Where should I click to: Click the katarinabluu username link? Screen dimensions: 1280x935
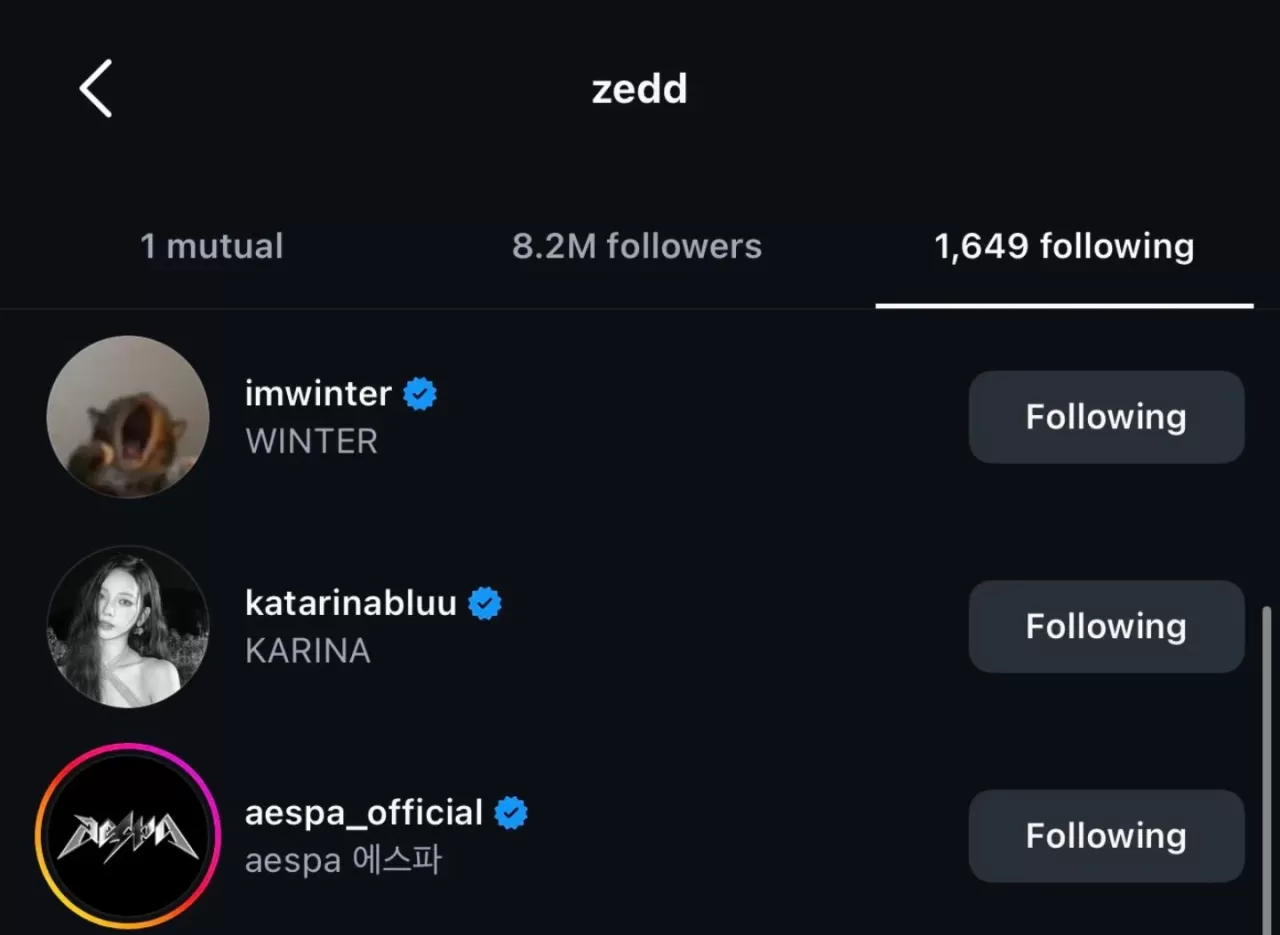(352, 602)
